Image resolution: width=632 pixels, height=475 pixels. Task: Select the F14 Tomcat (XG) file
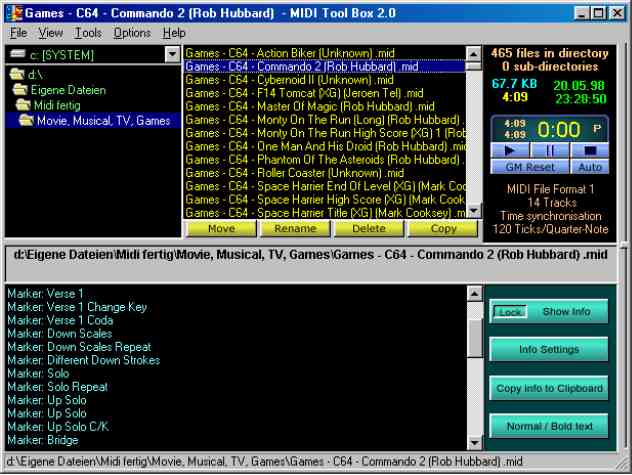click(325, 93)
